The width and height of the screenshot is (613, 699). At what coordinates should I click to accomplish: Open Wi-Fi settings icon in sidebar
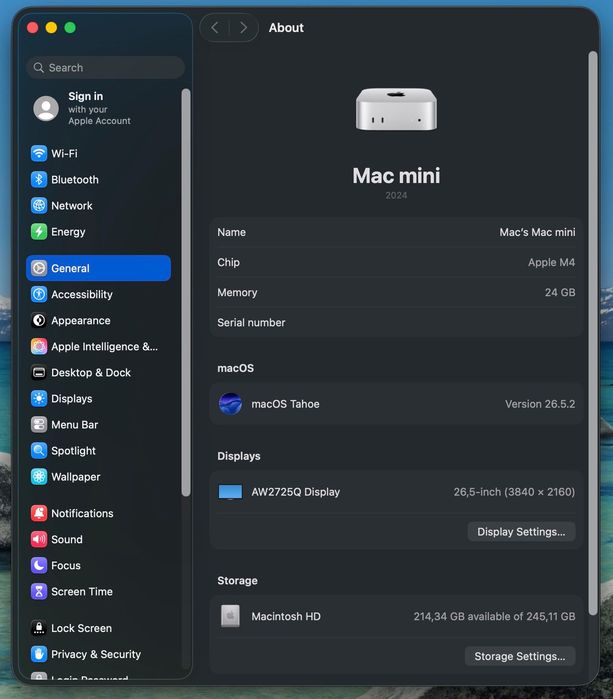(x=39, y=153)
